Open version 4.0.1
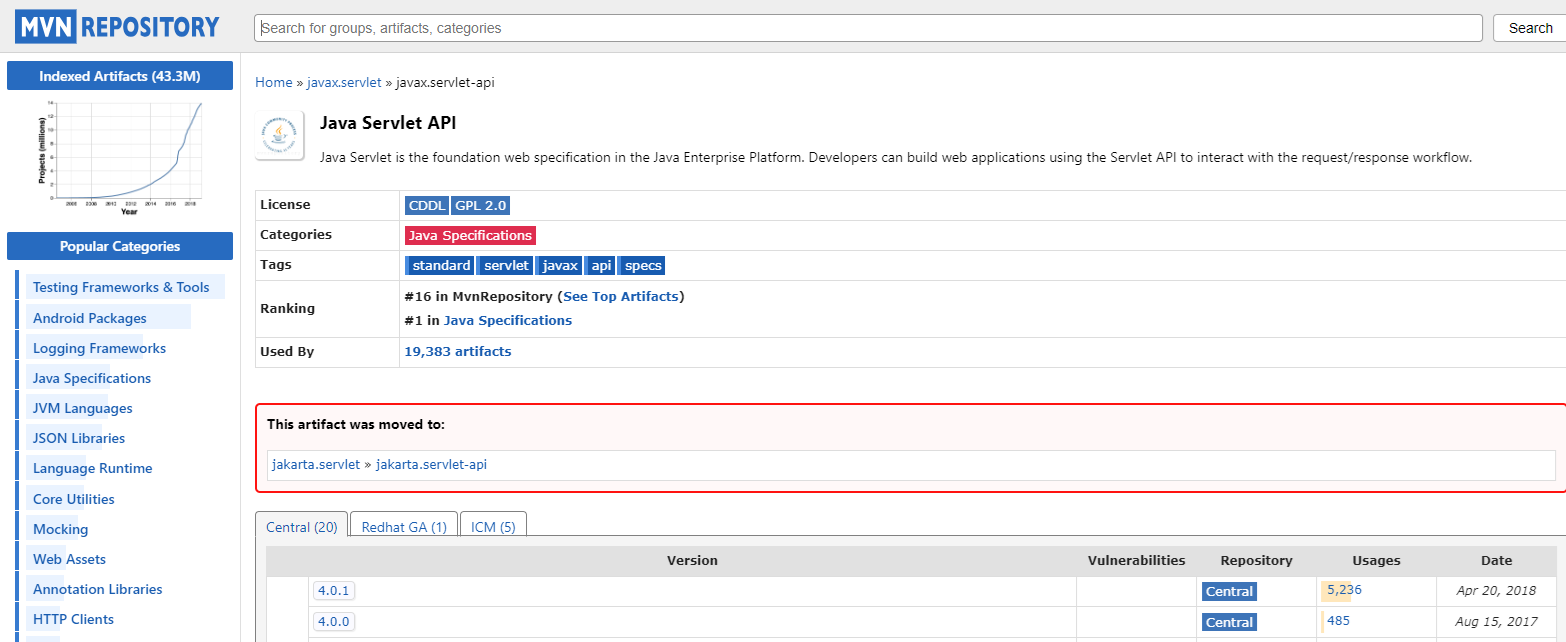 pos(333,591)
